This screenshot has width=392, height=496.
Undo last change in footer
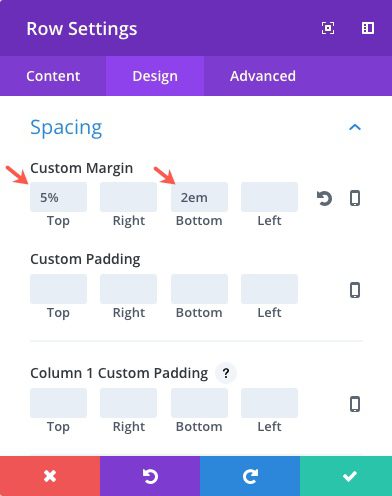point(150,476)
